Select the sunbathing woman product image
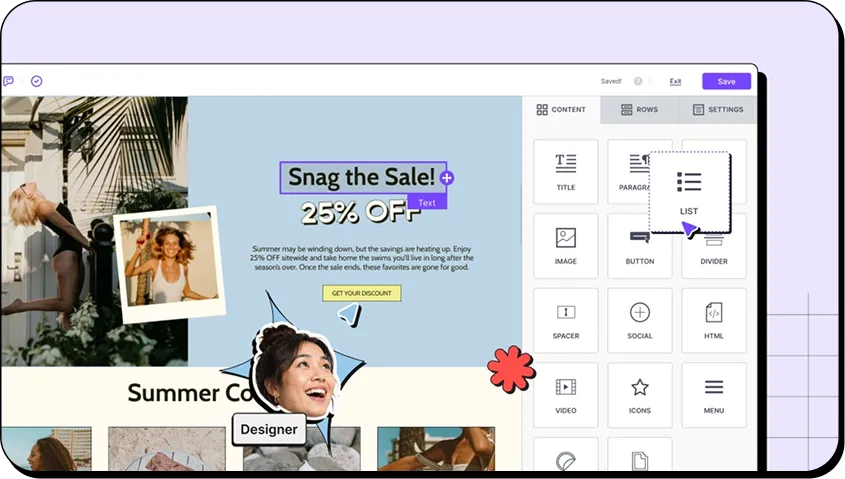The image size is (845, 479). point(436,449)
